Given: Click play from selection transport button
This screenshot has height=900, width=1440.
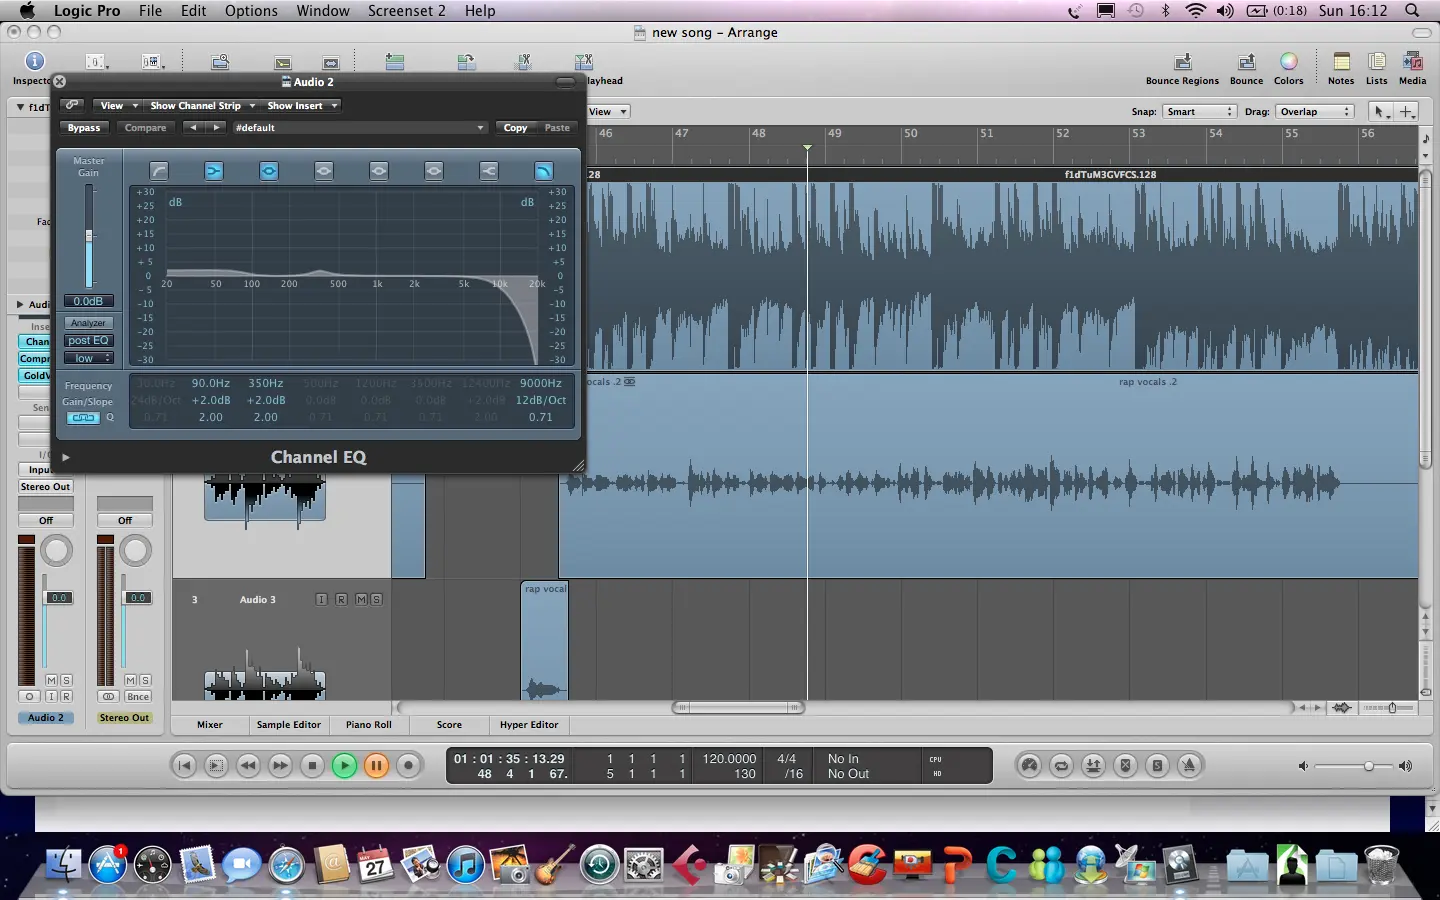Looking at the screenshot, I should coord(216,766).
